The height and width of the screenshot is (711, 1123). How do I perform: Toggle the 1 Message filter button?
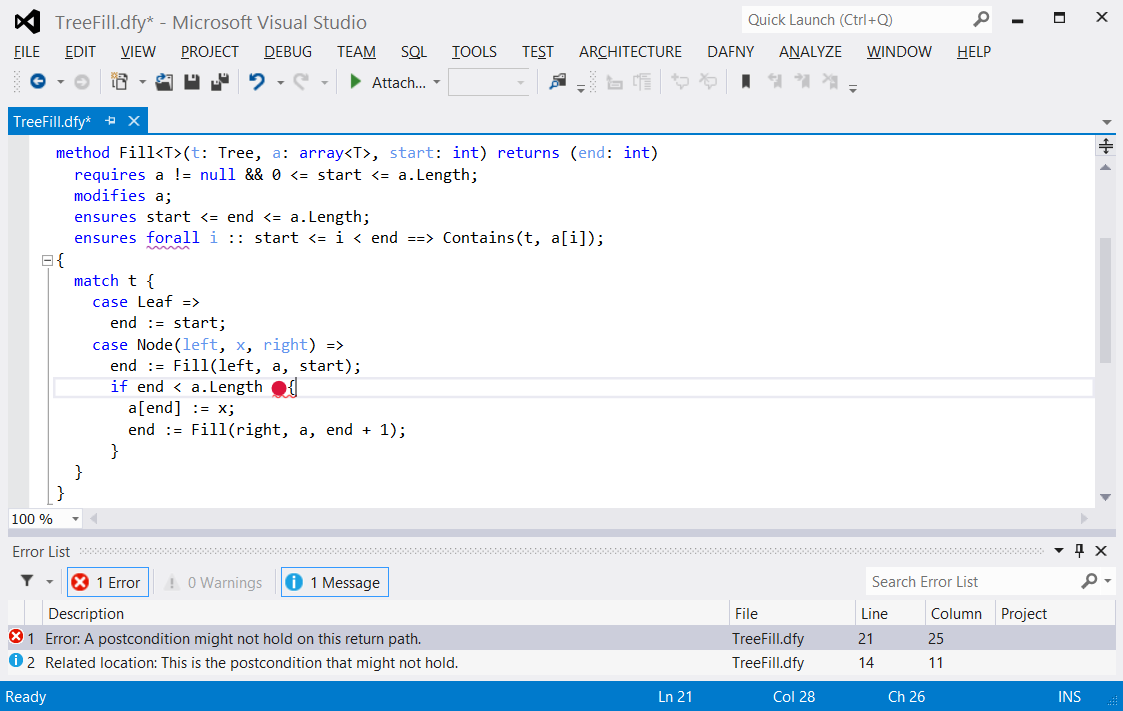[x=335, y=583]
